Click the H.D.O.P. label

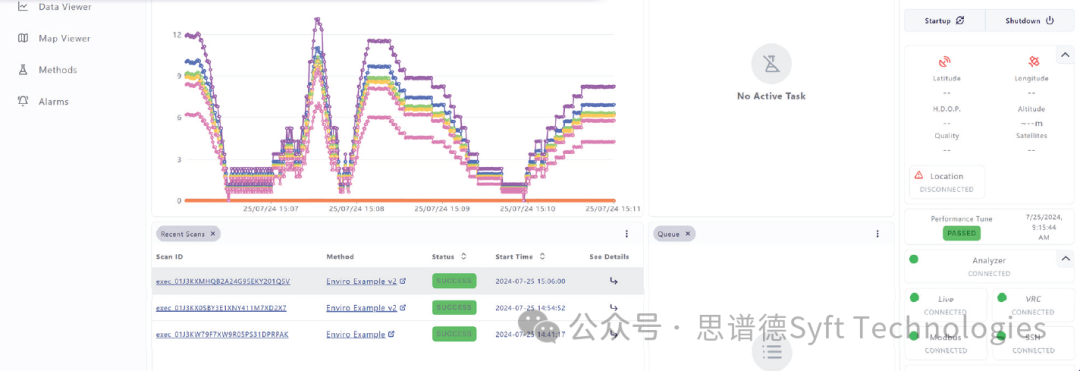tap(946, 109)
